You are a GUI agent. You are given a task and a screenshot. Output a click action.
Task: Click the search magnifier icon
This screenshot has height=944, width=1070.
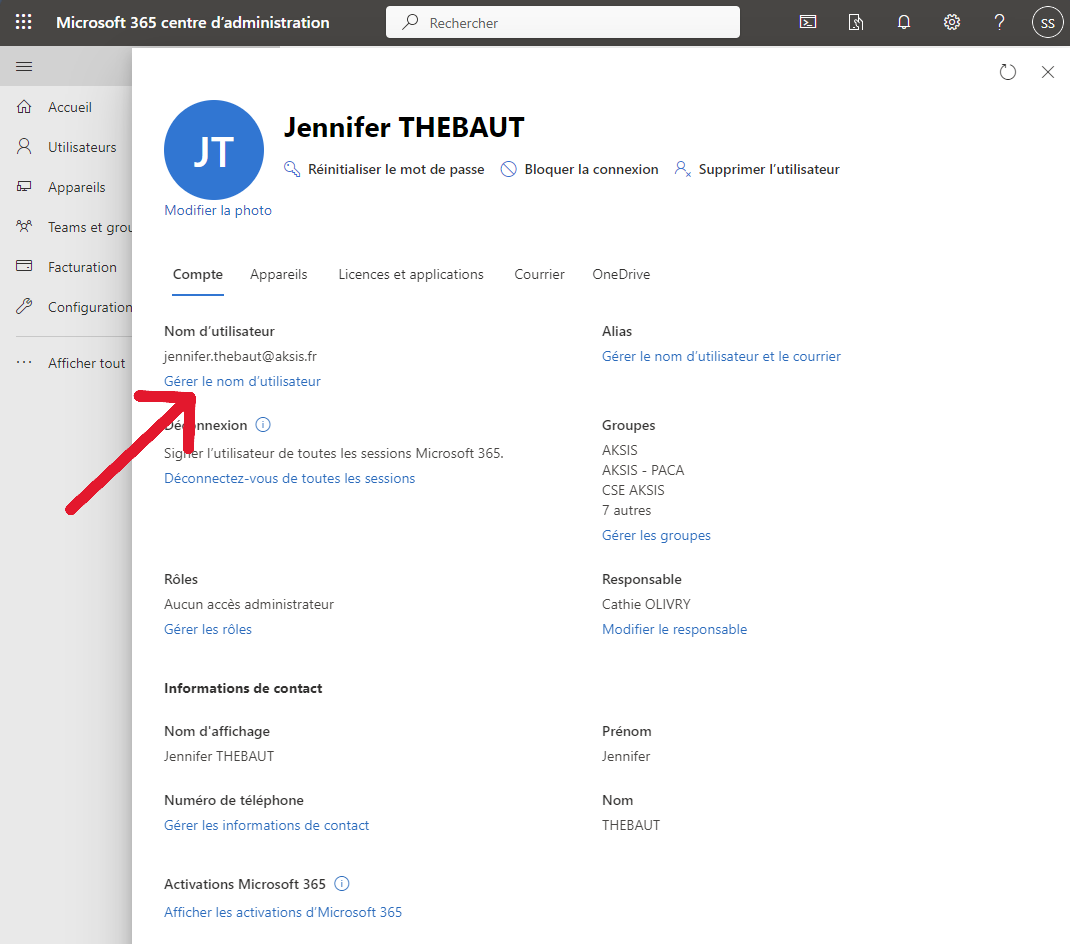pos(410,22)
